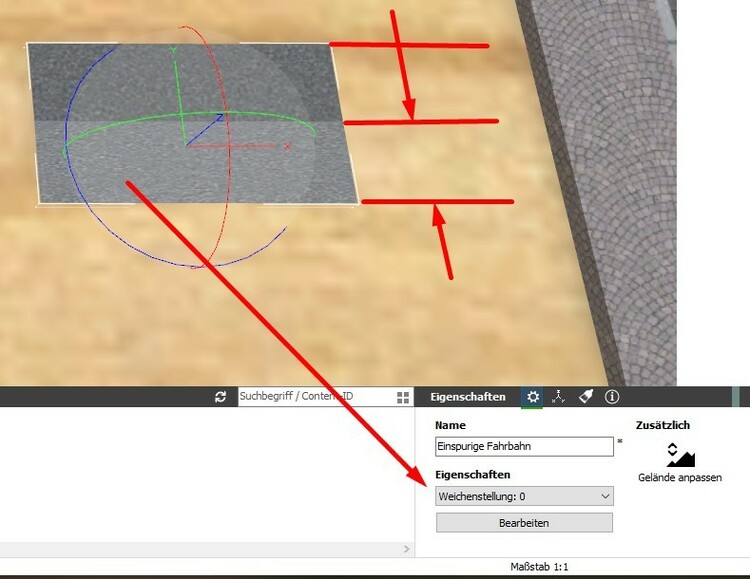Click the Name field Einspurige Fahrbahn
Screen dimensions: 750x579
tap(524, 446)
